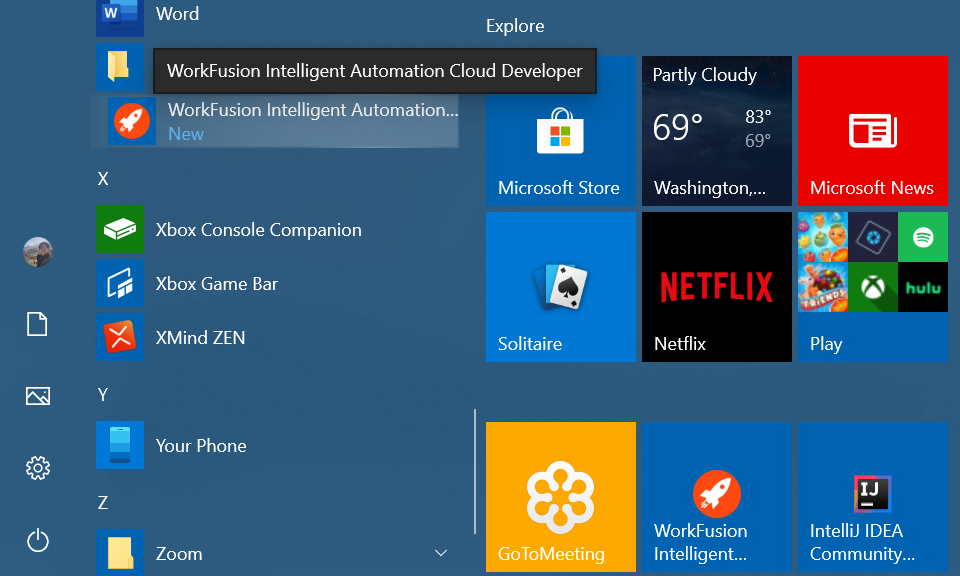Click the Zoom label in app list
This screenshot has height=576, width=960.
click(179, 554)
